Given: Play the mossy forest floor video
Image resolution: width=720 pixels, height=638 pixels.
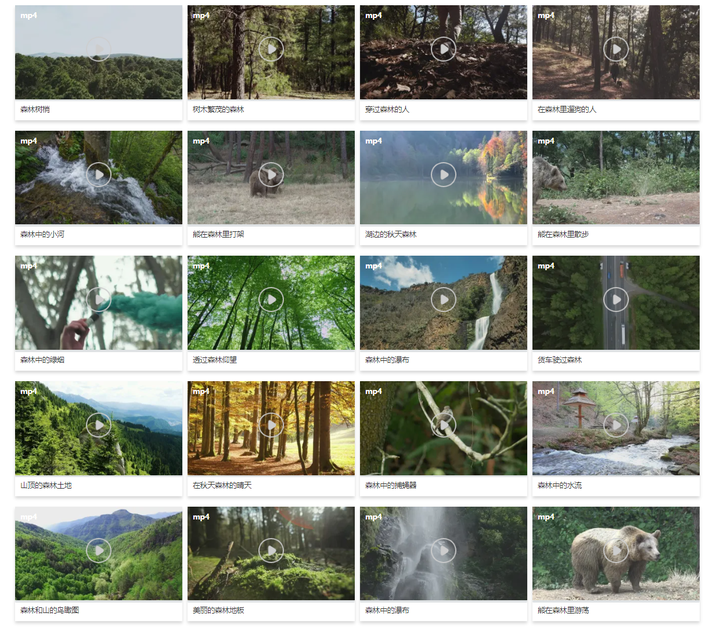Looking at the screenshot, I should click(x=271, y=550).
